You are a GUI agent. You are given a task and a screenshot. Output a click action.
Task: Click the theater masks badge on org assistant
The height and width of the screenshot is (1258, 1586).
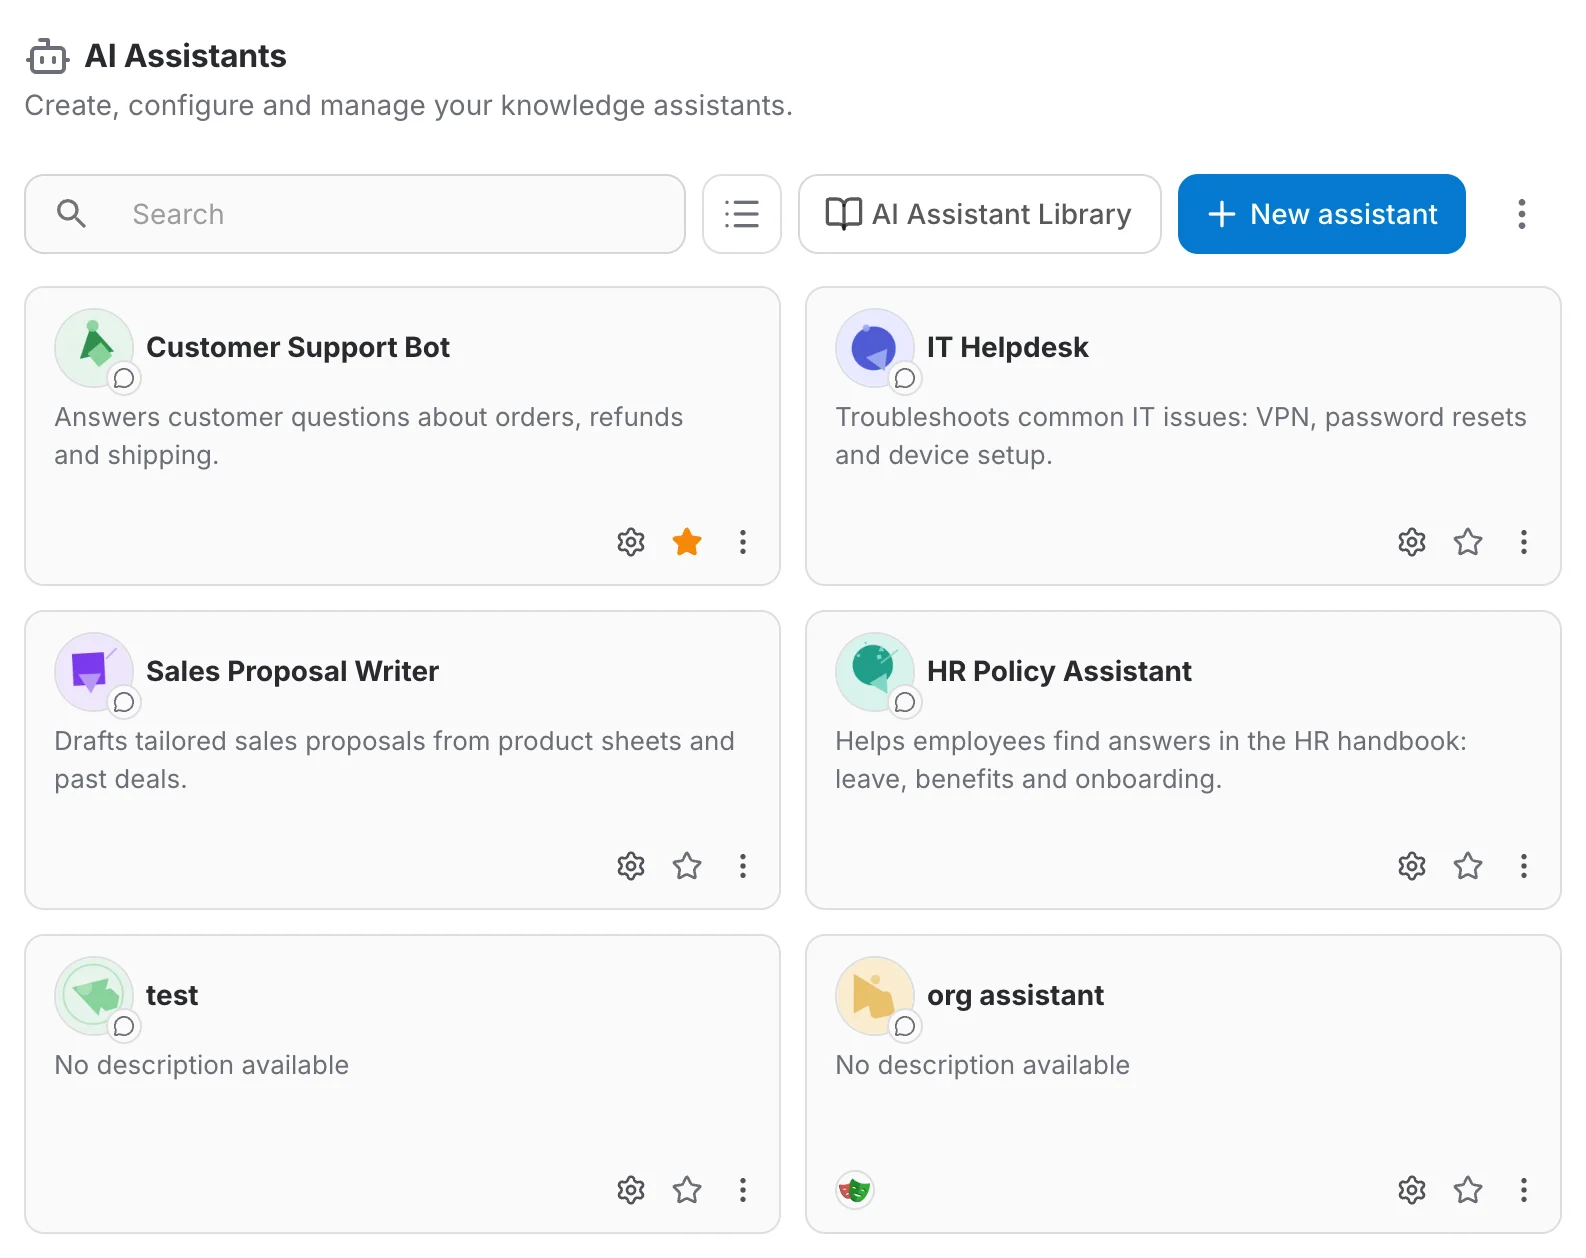[855, 1190]
